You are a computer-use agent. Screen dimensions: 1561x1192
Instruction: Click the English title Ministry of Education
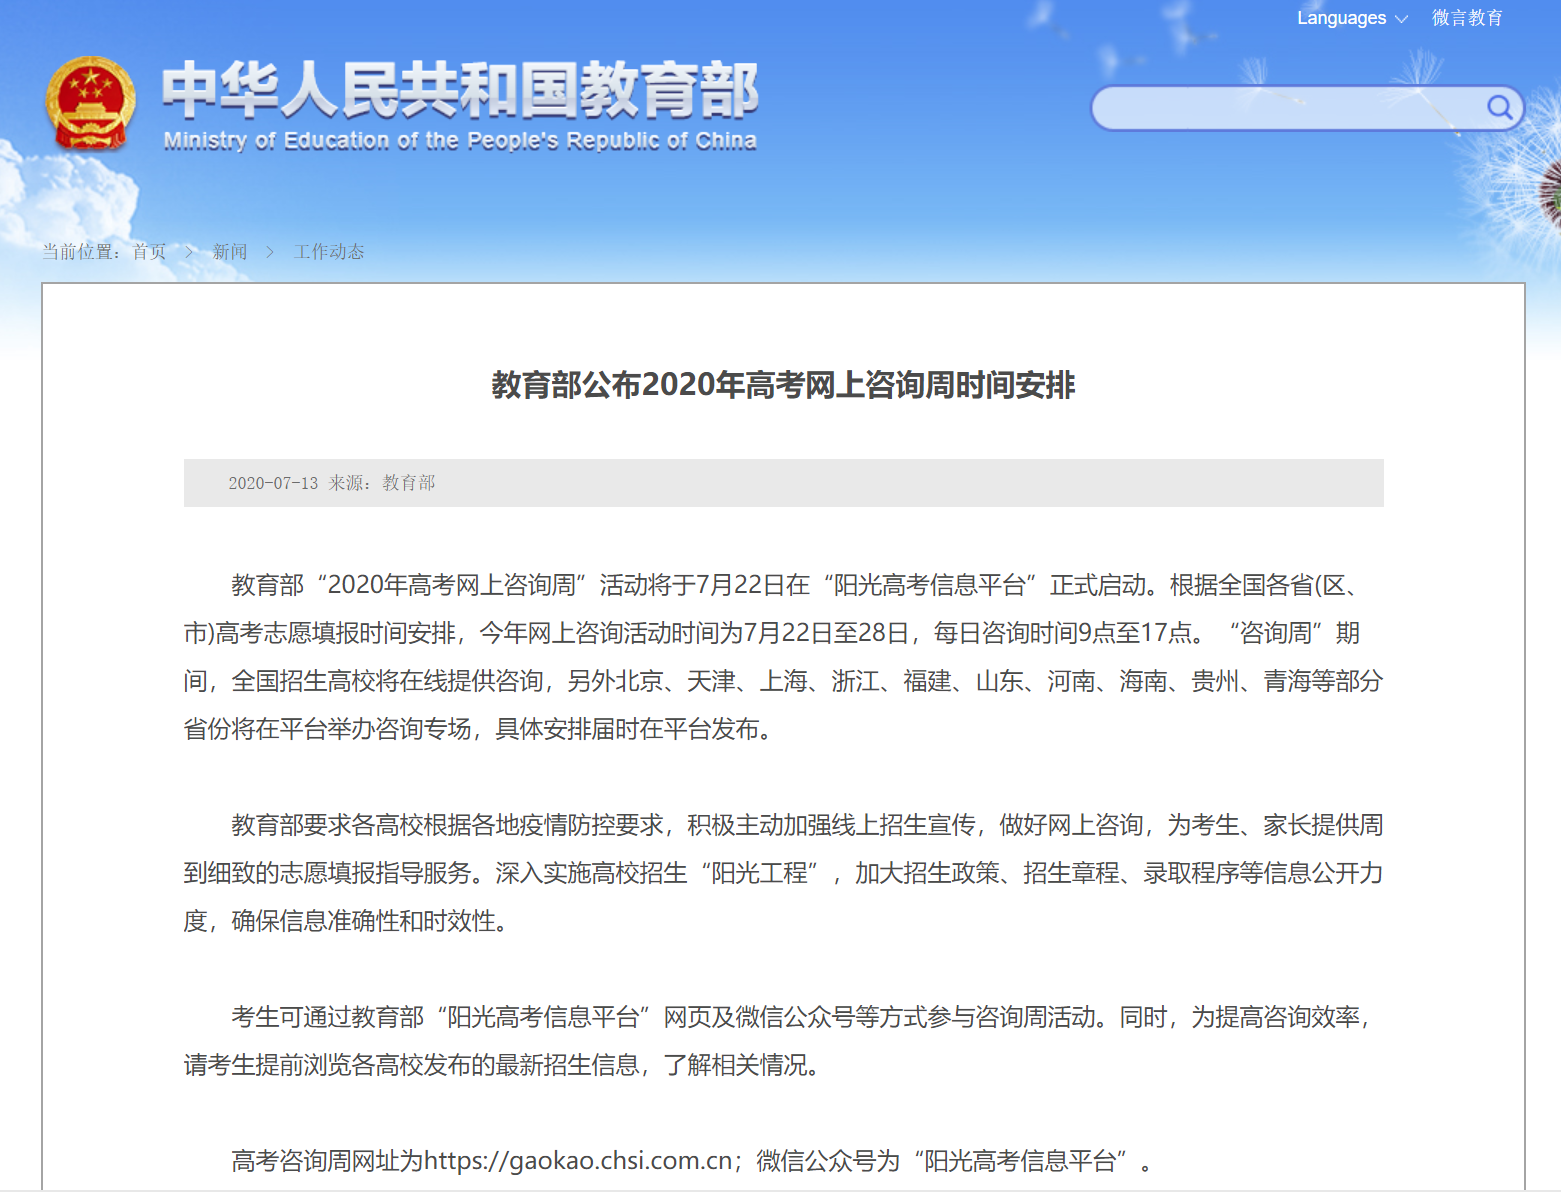coord(460,140)
